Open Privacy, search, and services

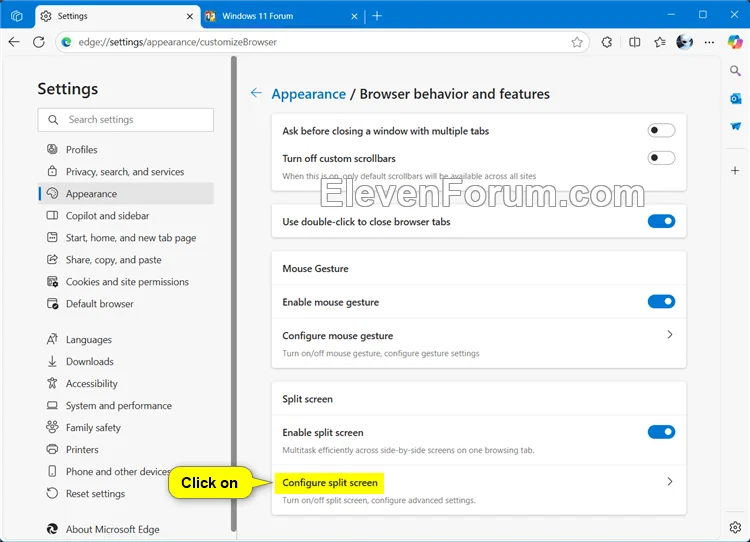click(126, 172)
